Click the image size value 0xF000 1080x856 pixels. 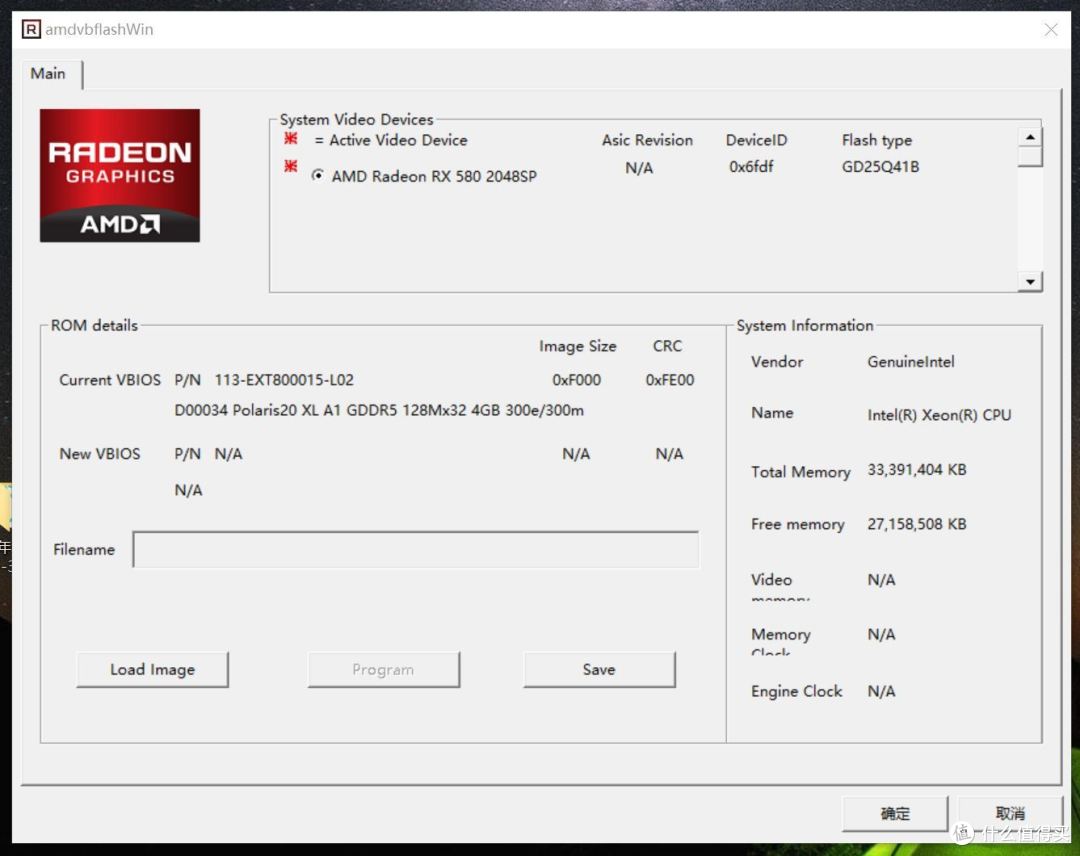tap(577, 380)
